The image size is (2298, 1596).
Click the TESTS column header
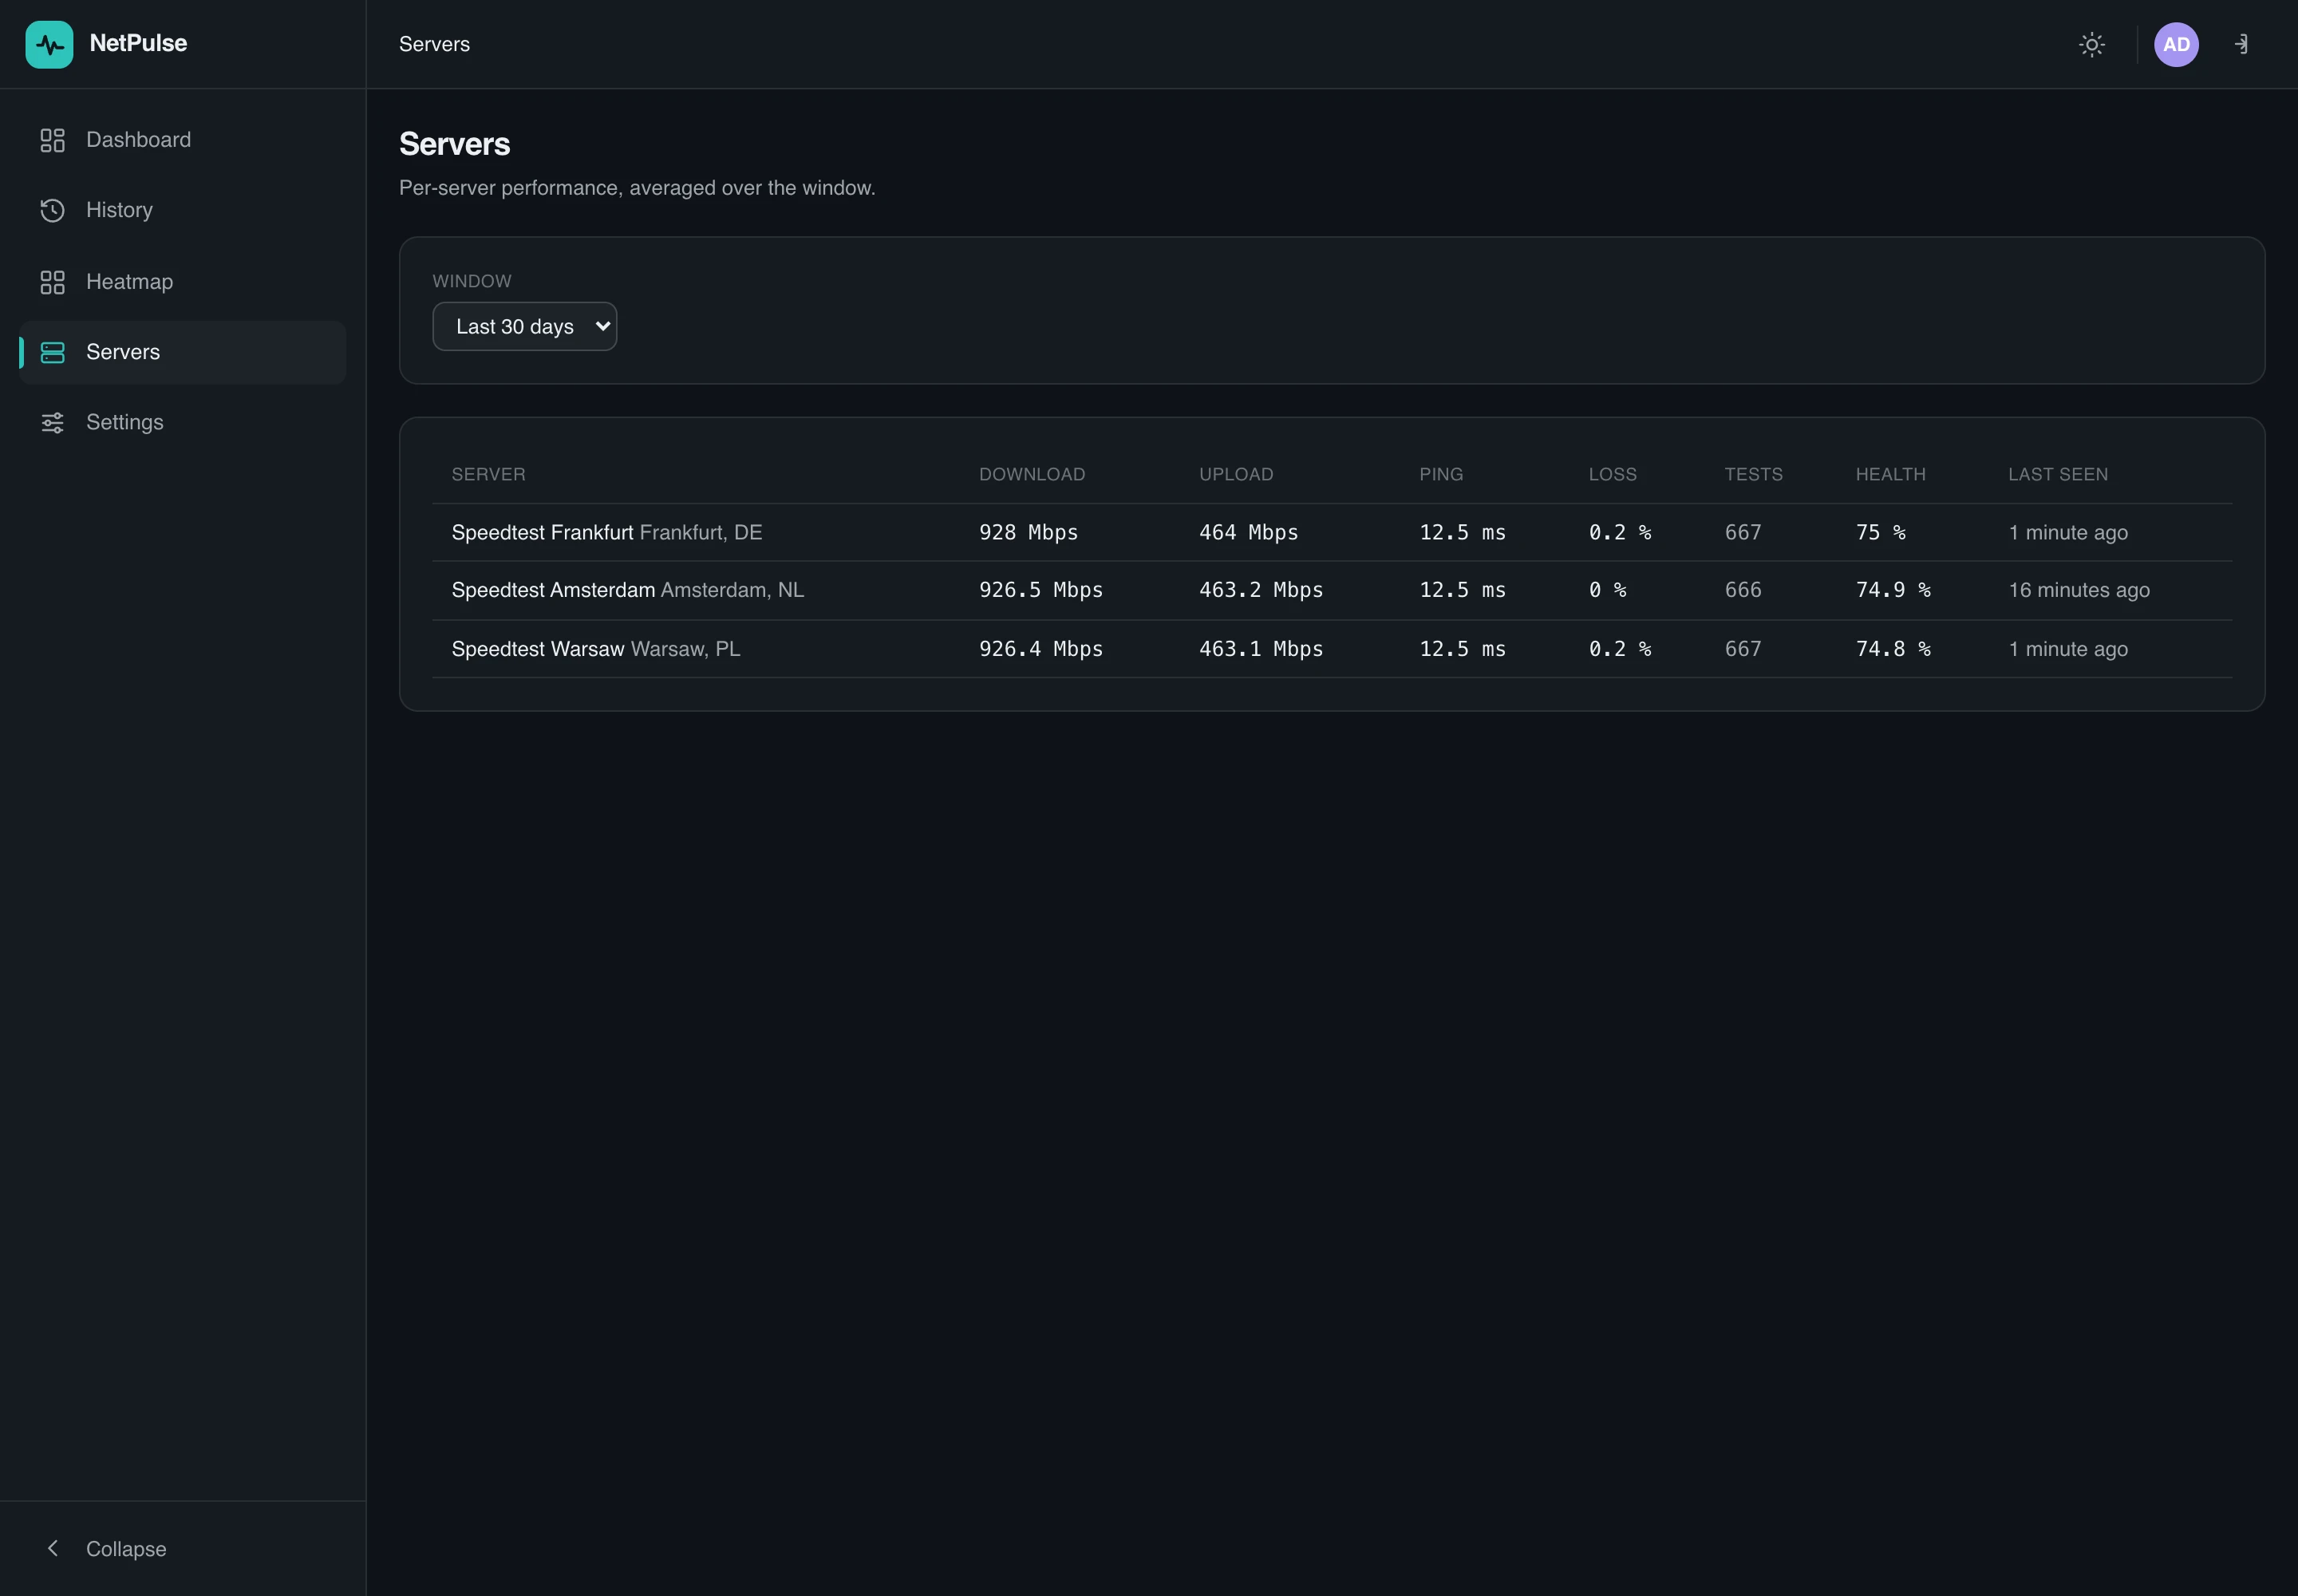click(1753, 474)
